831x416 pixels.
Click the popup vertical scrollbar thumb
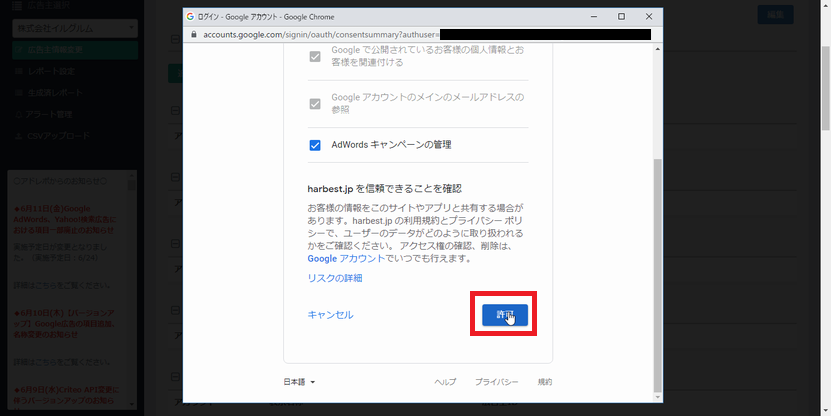click(658, 275)
